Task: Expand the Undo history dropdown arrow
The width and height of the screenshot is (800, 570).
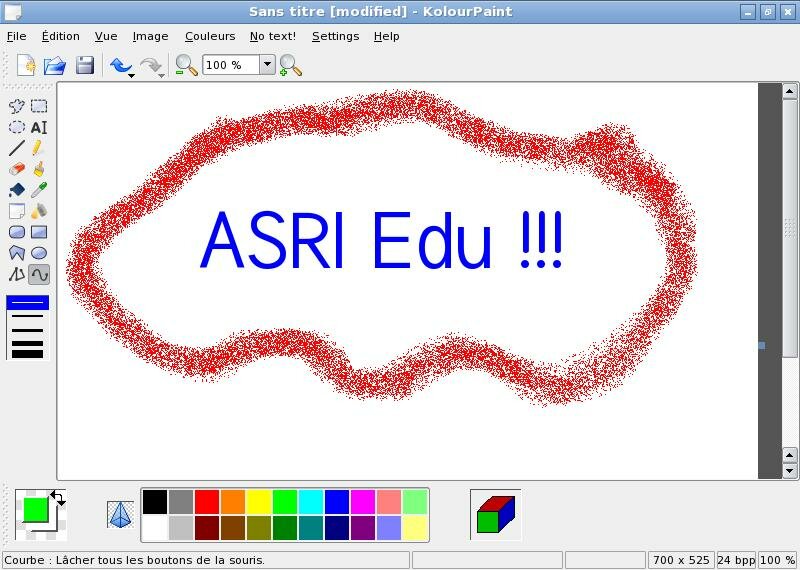Action: pyautogui.click(x=131, y=76)
